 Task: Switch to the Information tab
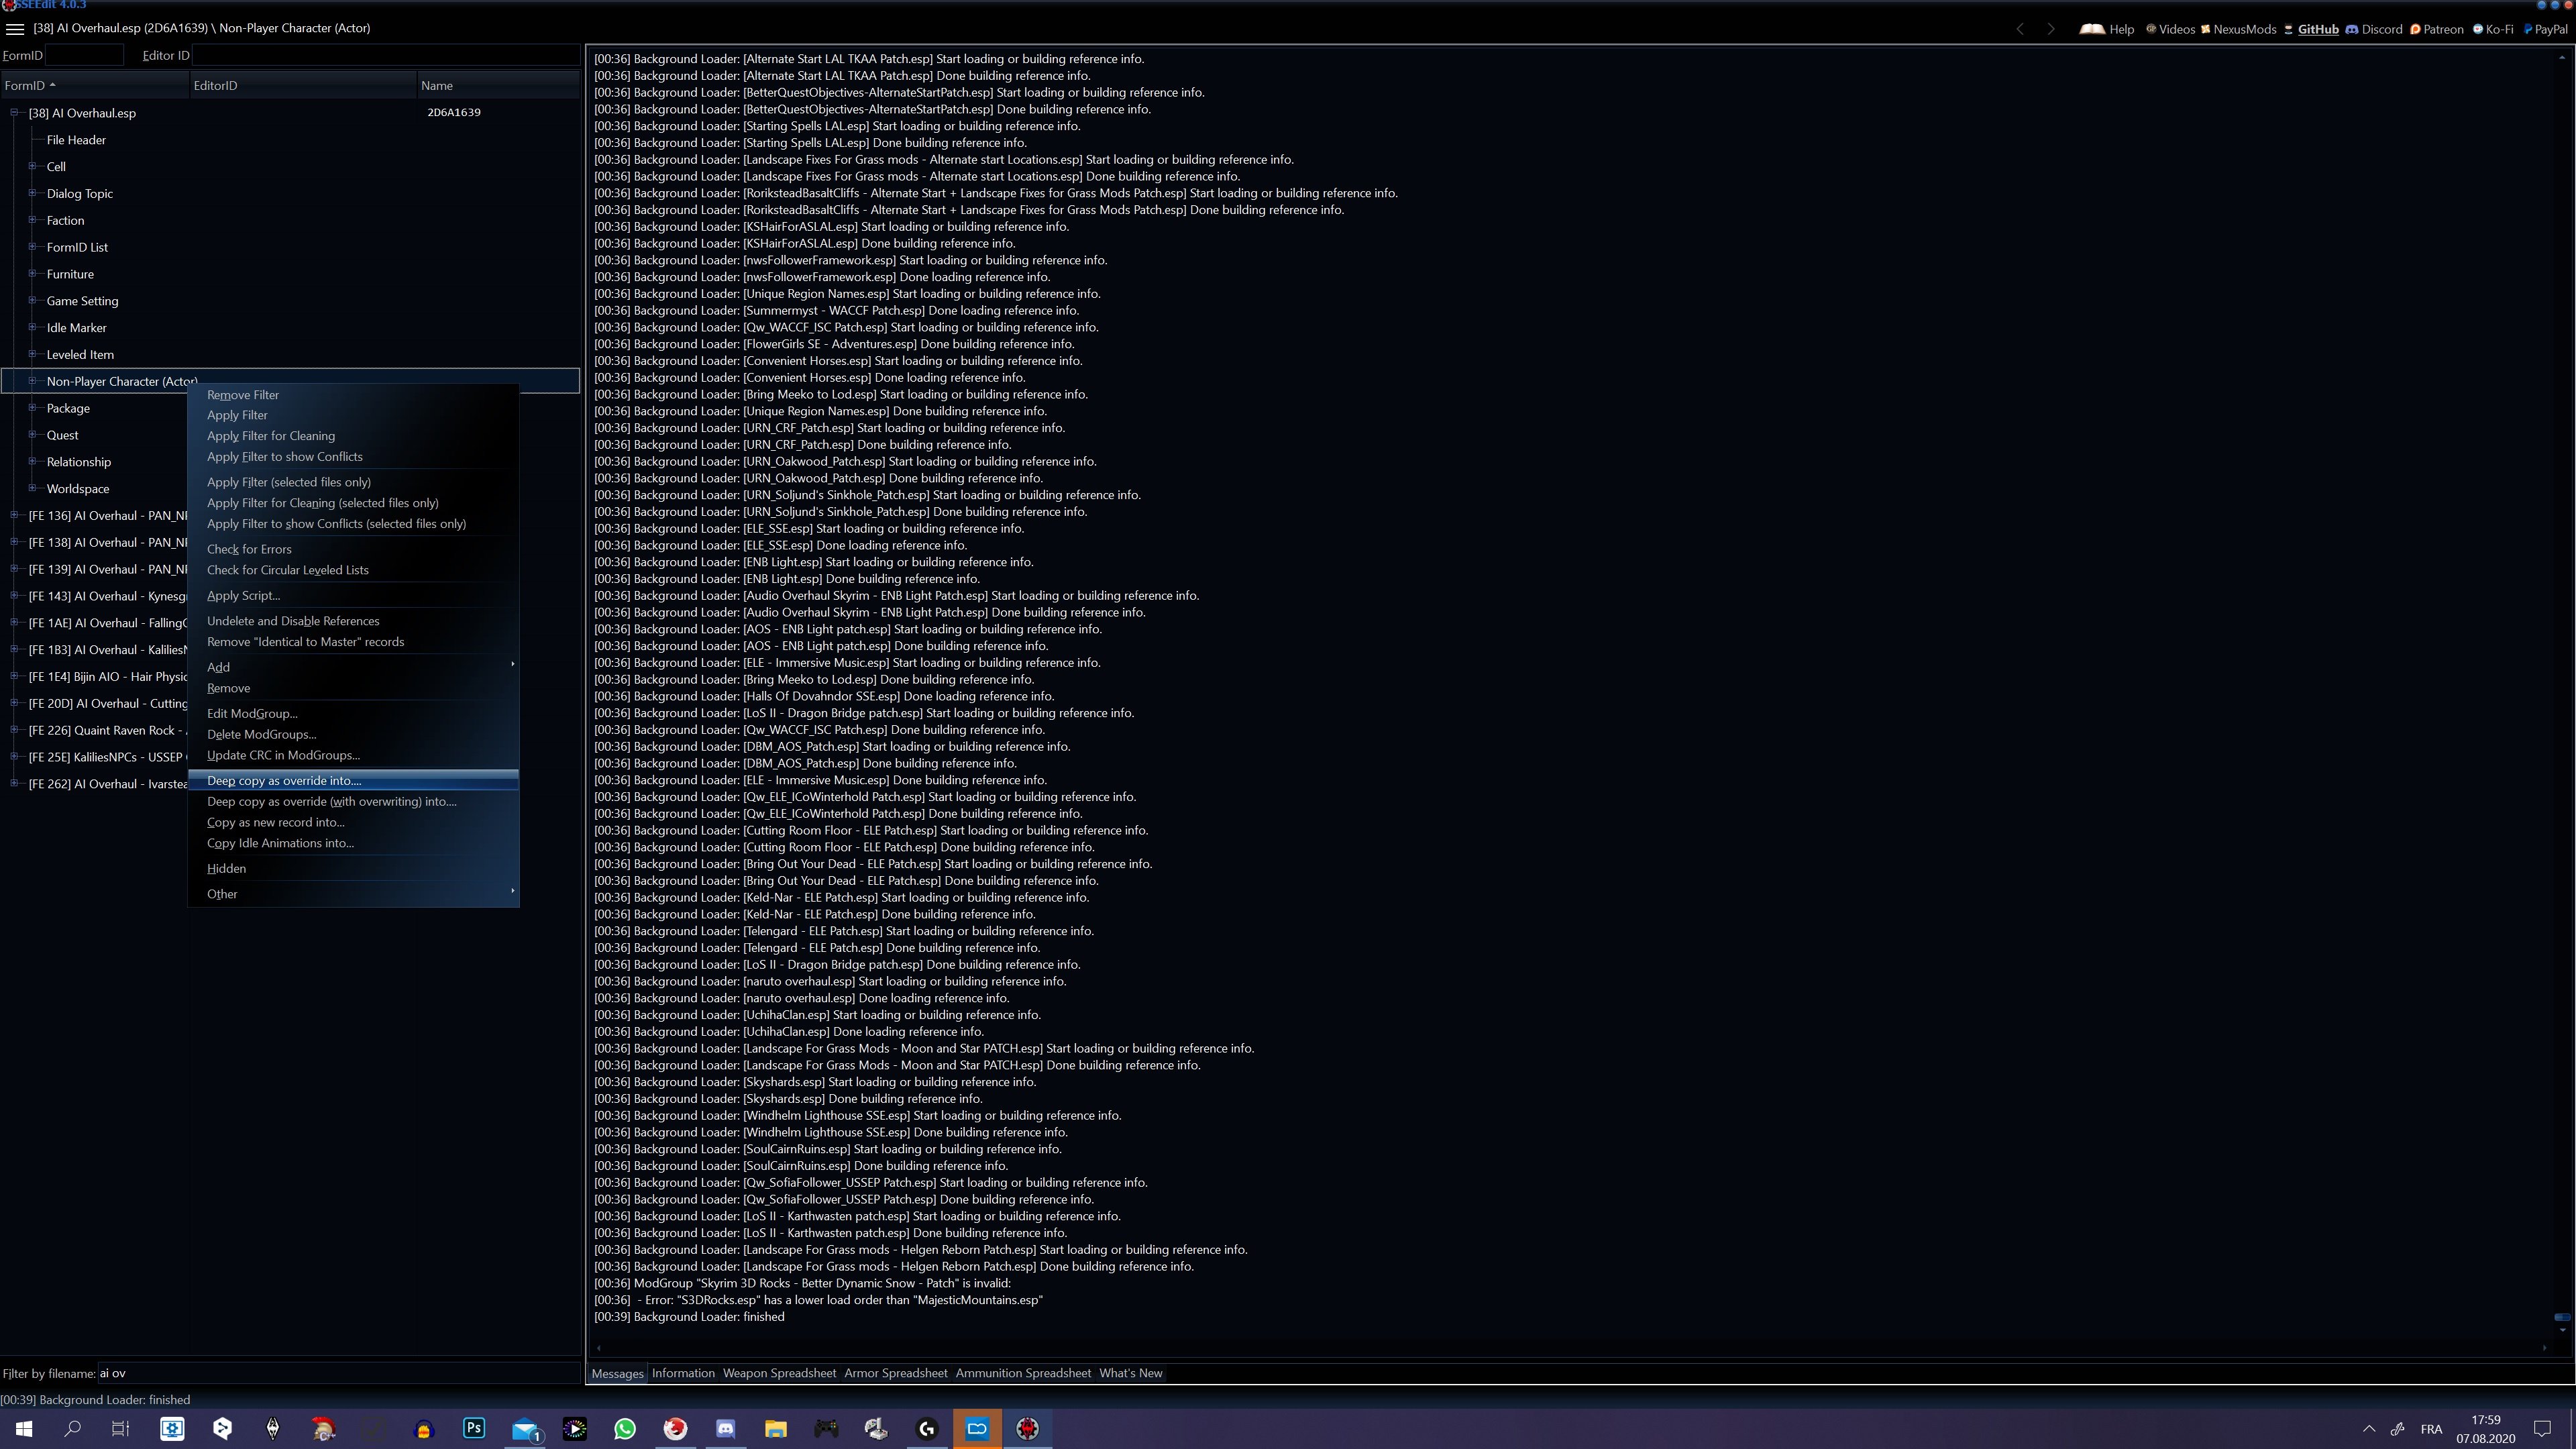[683, 1373]
